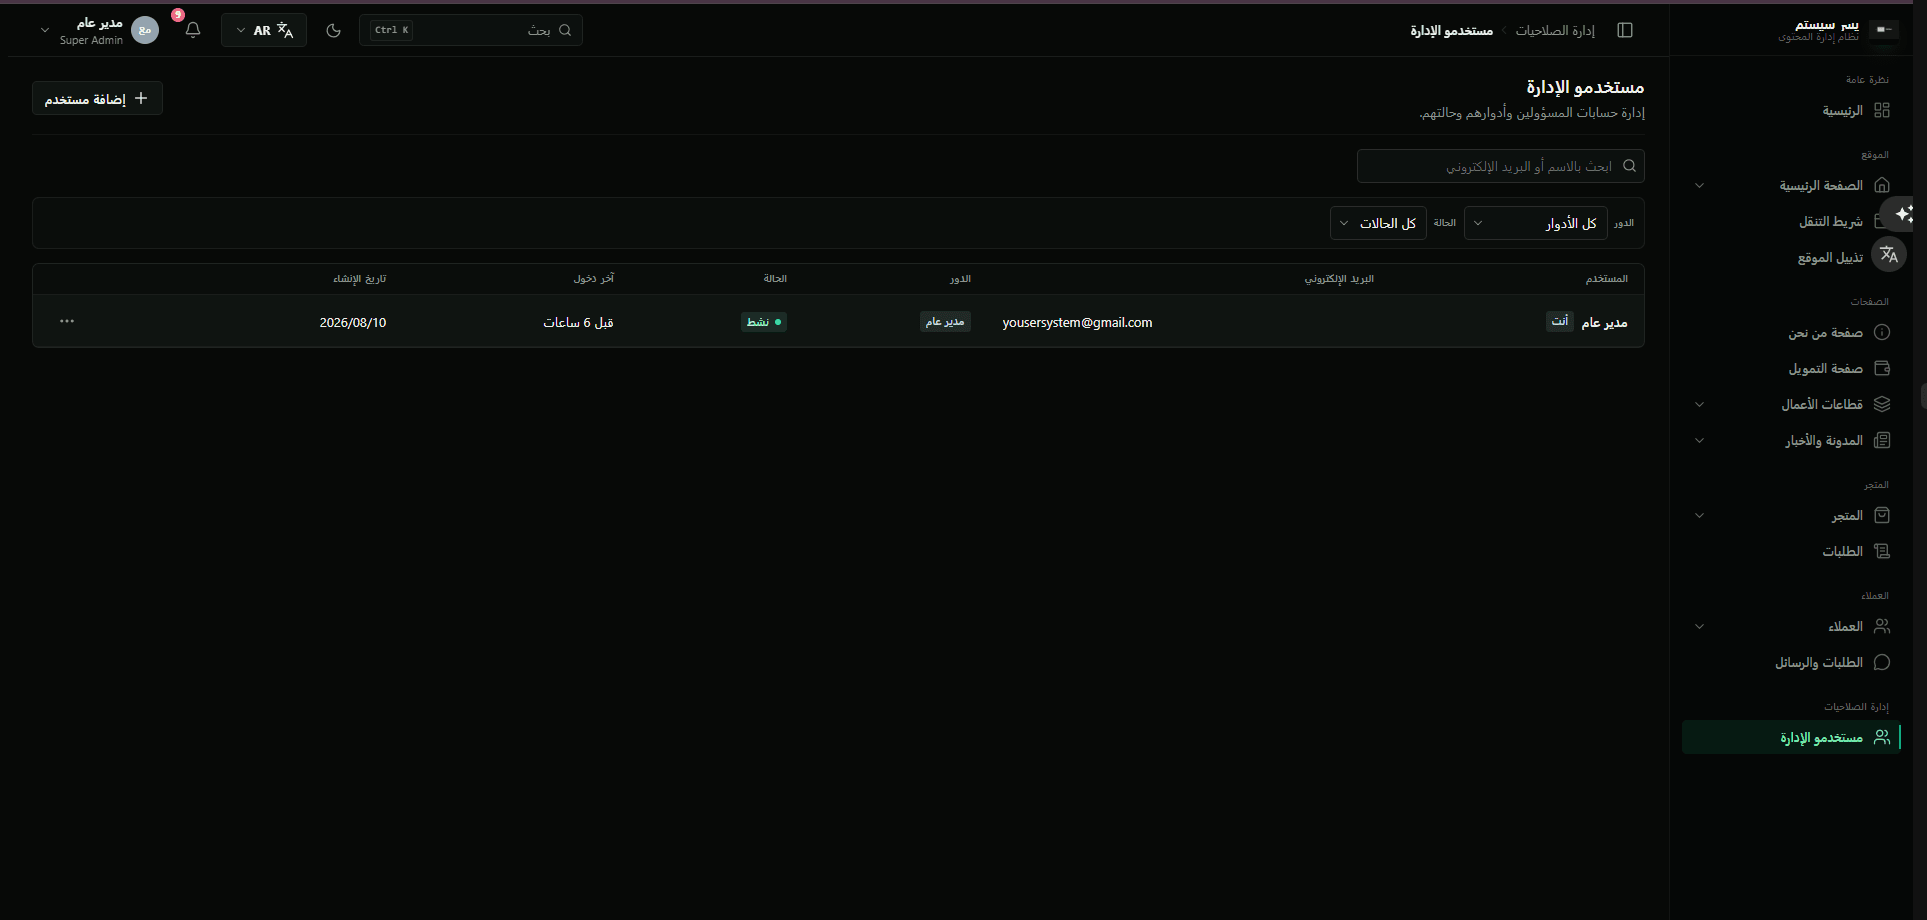Expand the العملاء sidebar chevron

(x=1699, y=627)
